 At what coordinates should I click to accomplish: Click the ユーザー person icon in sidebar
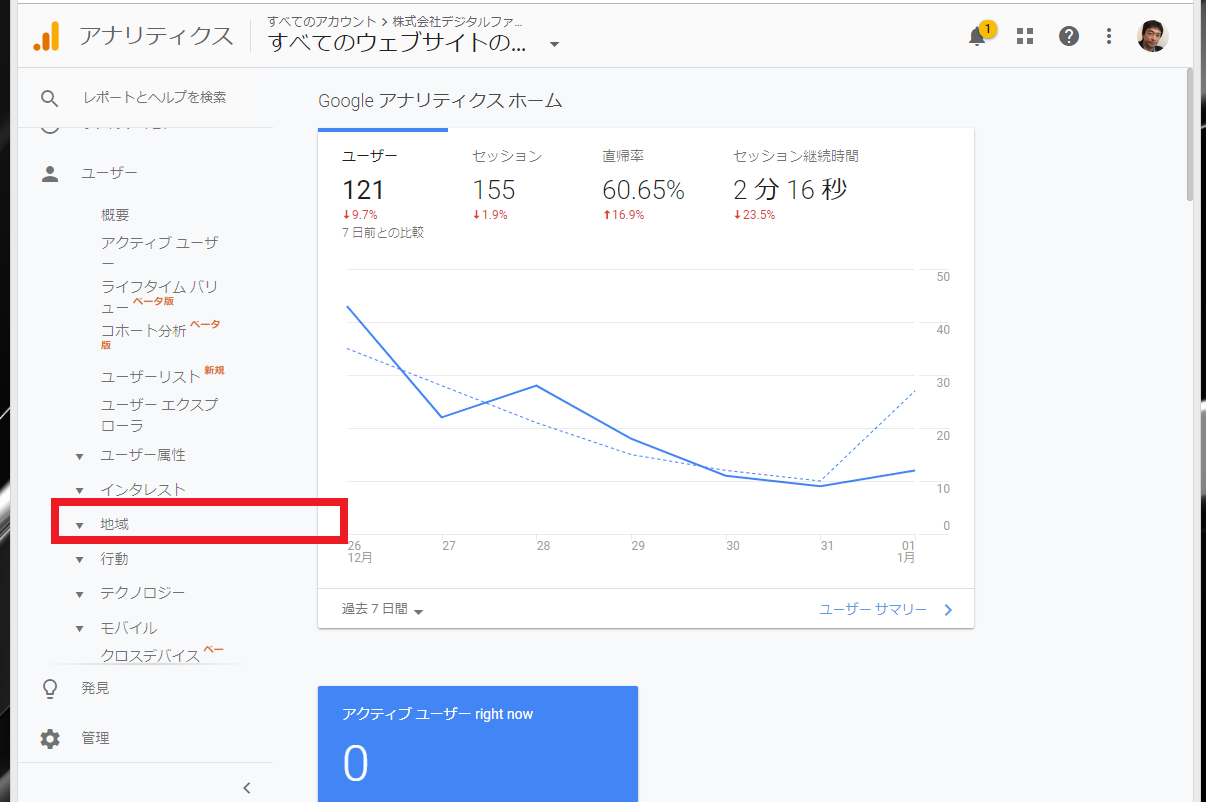tap(50, 174)
